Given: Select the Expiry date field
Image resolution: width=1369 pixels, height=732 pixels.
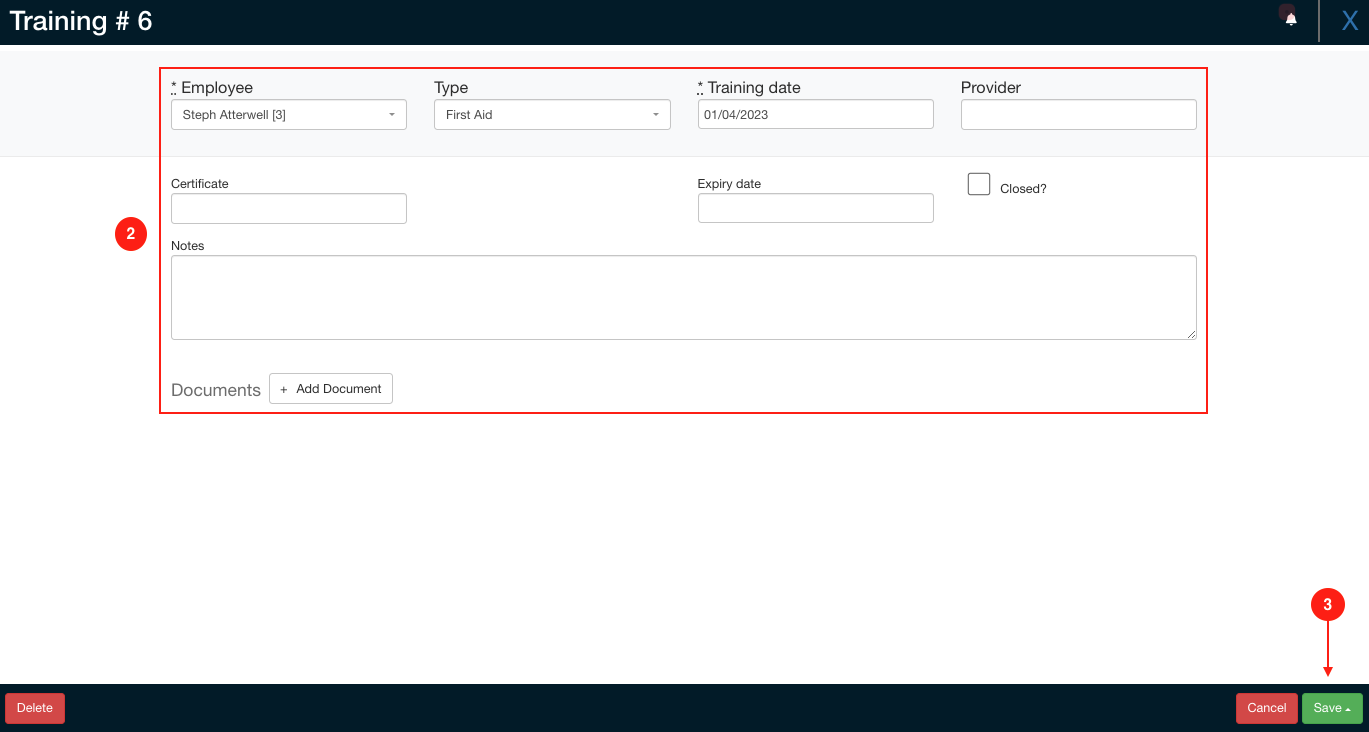Looking at the screenshot, I should (x=815, y=209).
